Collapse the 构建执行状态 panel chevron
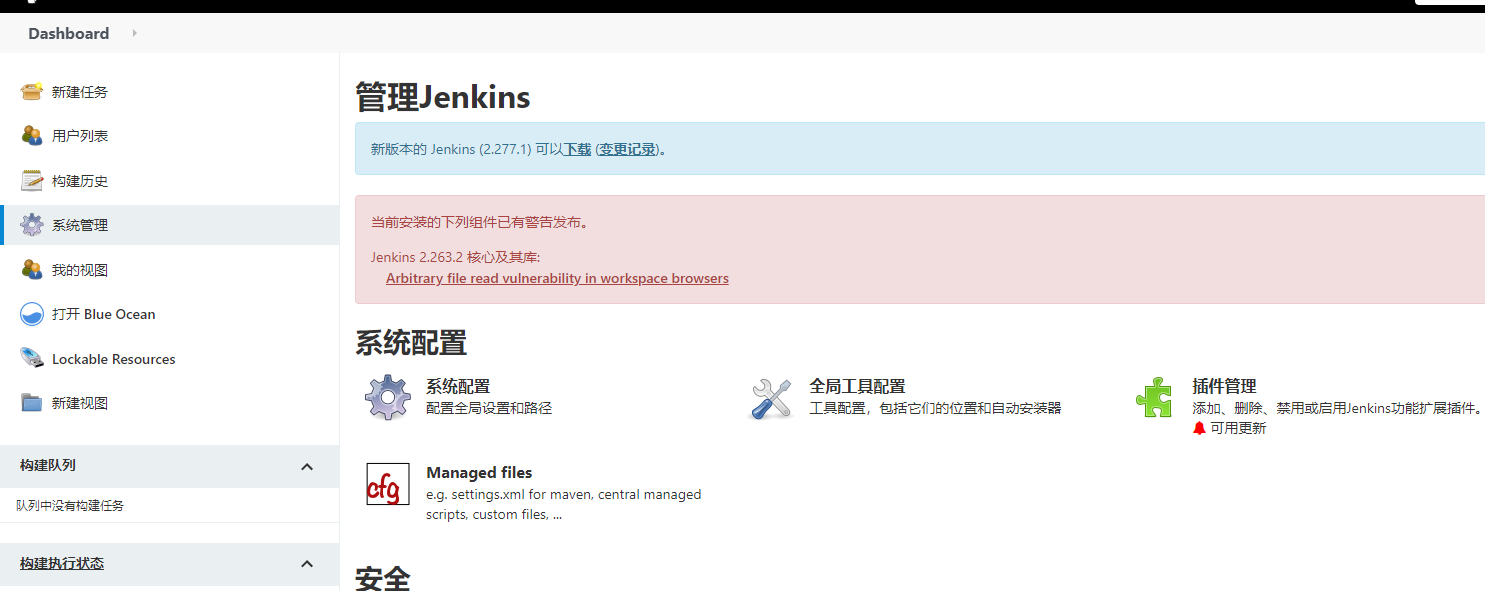The image size is (1485, 591). (307, 564)
